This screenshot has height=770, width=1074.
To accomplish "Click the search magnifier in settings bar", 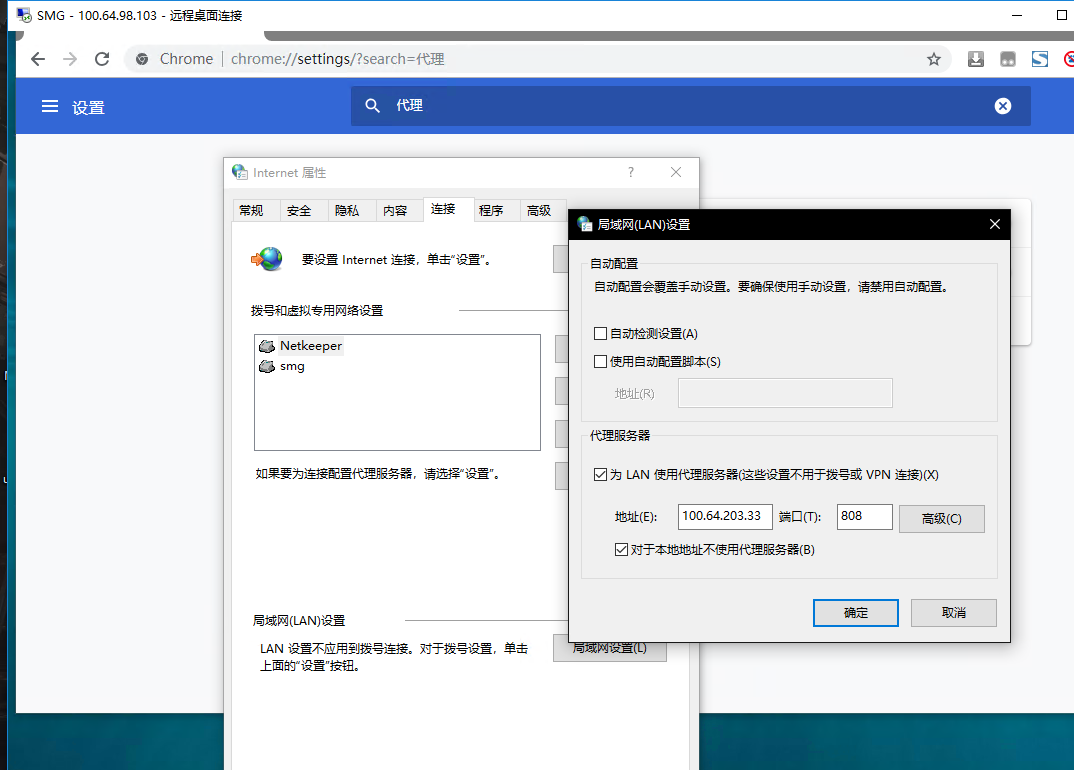I will pyautogui.click(x=372, y=105).
